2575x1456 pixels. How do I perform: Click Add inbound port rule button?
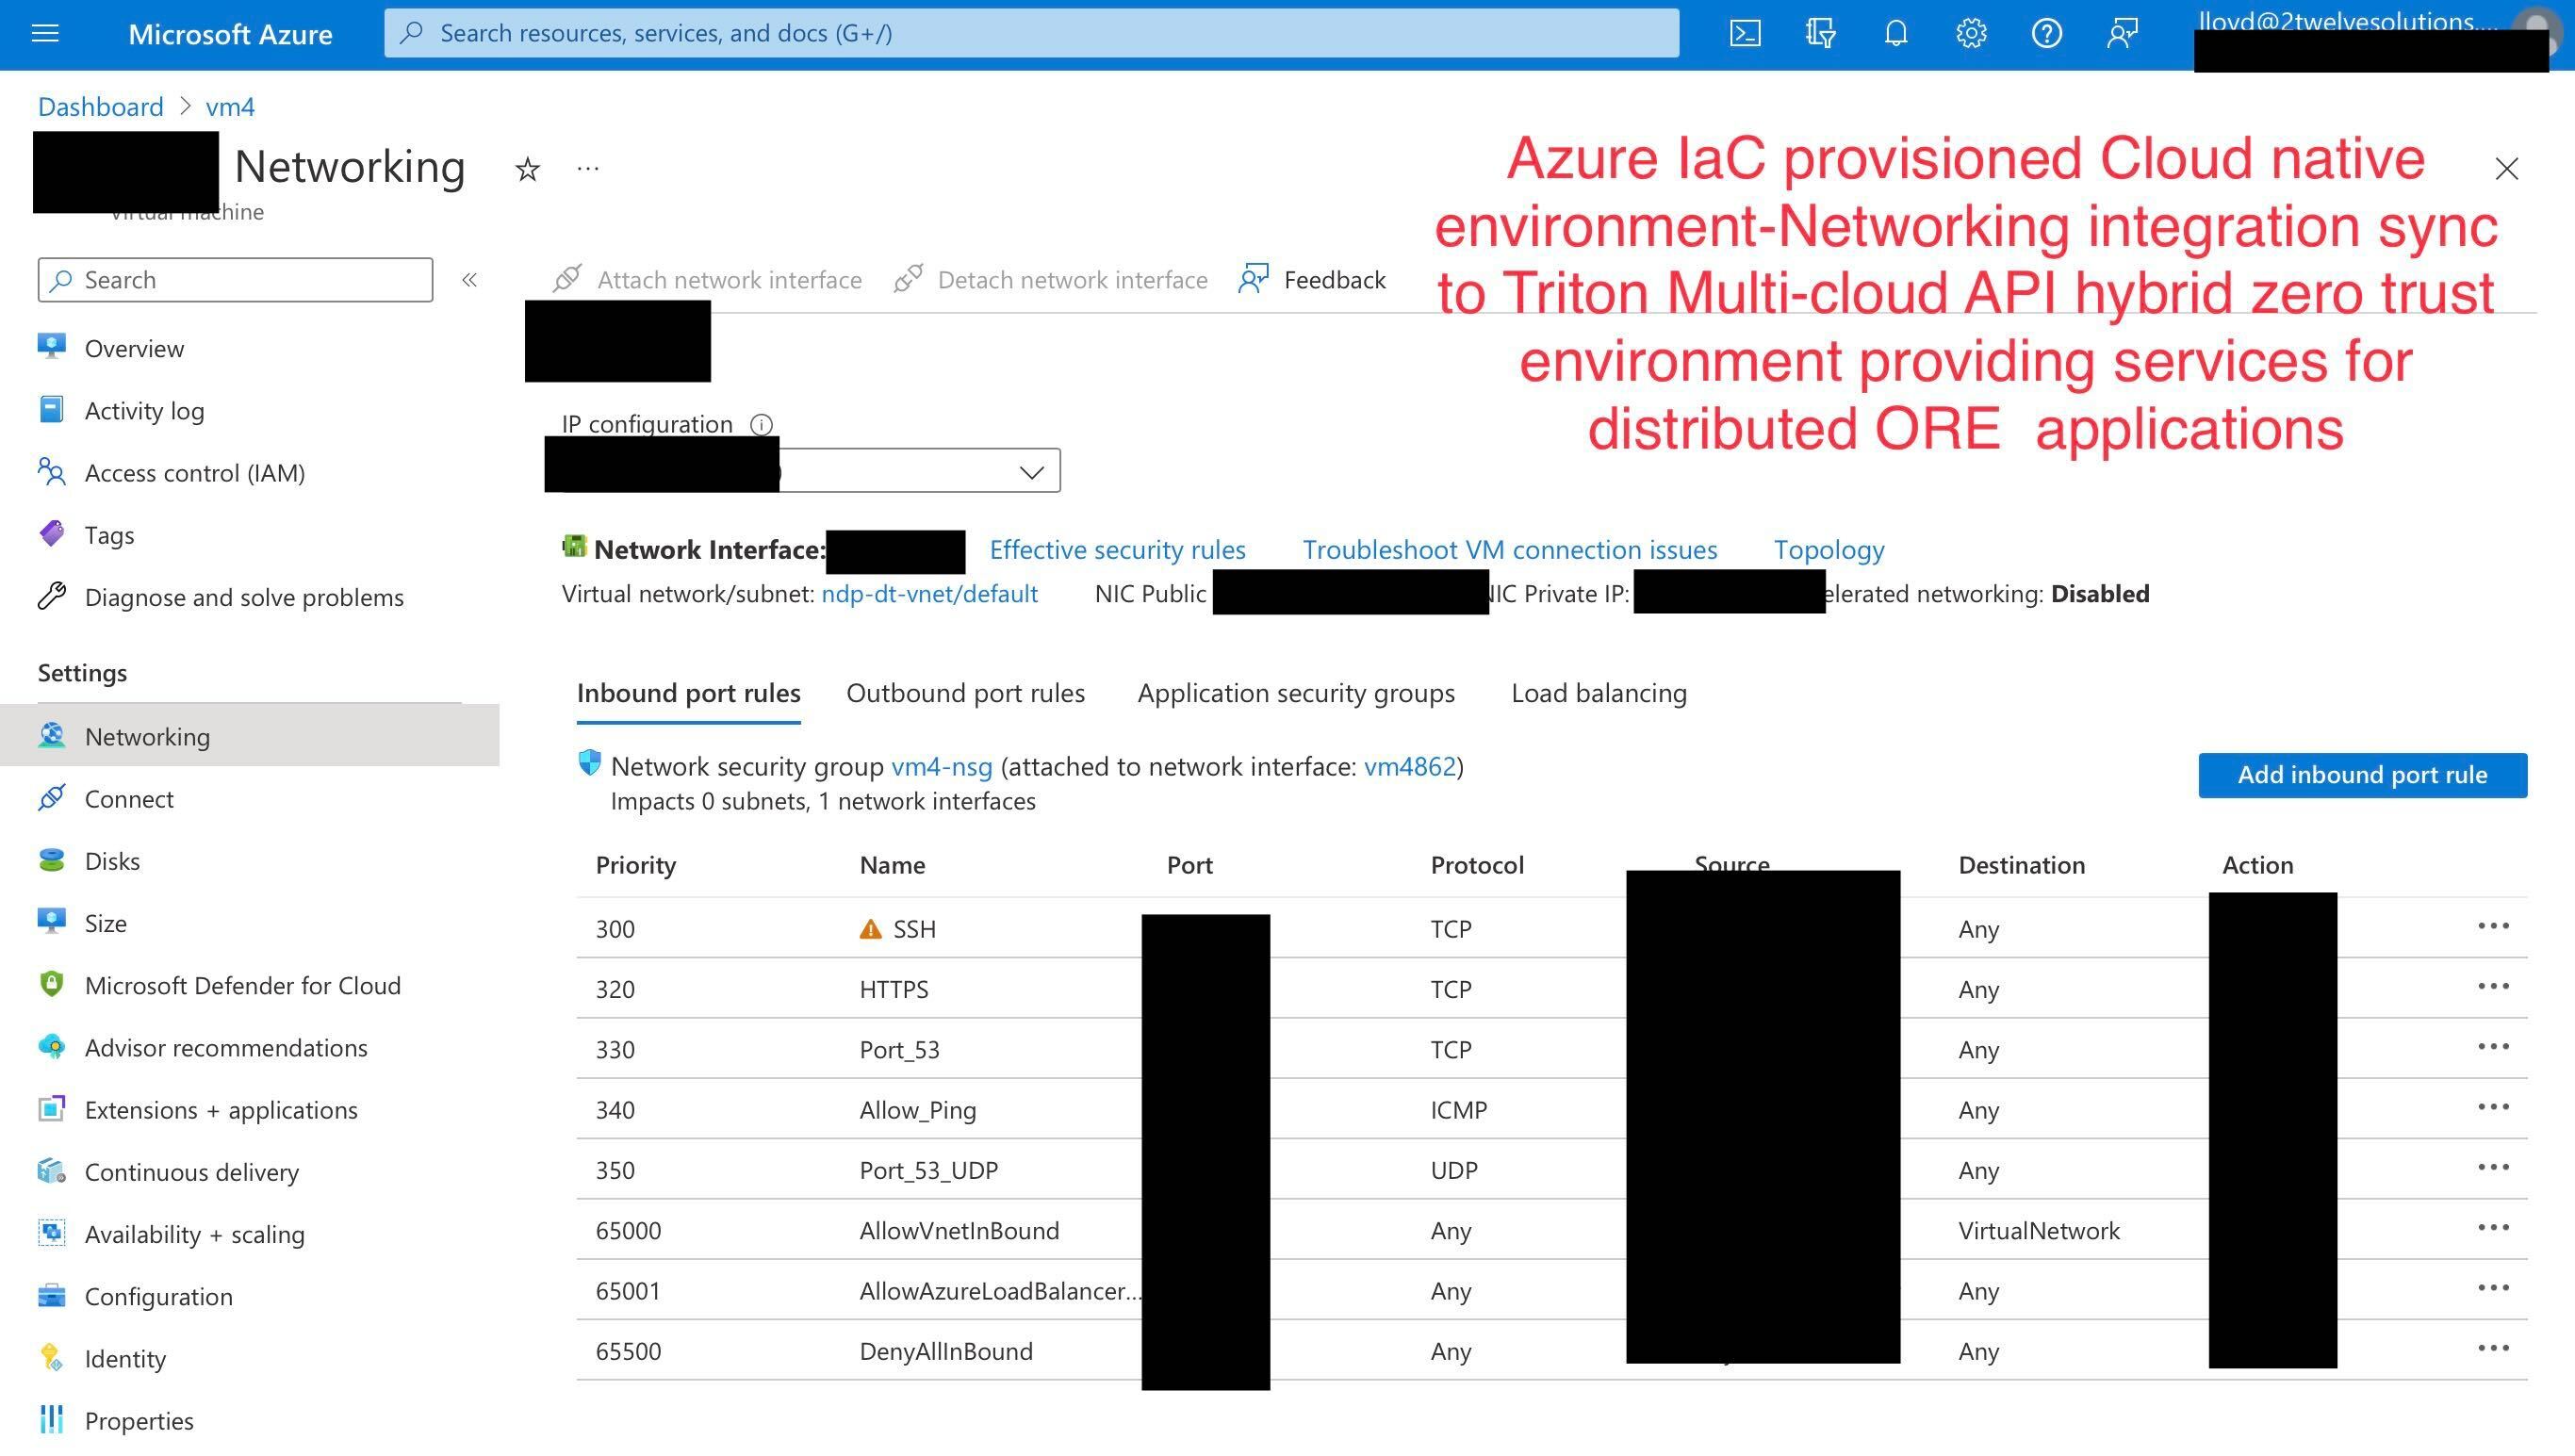pyautogui.click(x=2362, y=775)
